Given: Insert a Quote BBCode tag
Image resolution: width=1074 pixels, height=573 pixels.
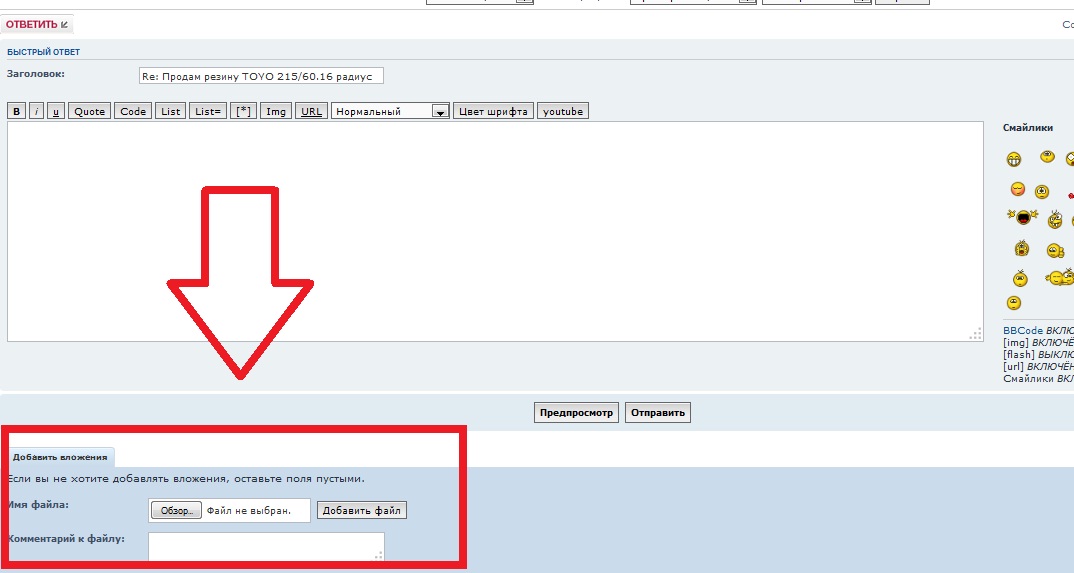Looking at the screenshot, I should click(89, 111).
